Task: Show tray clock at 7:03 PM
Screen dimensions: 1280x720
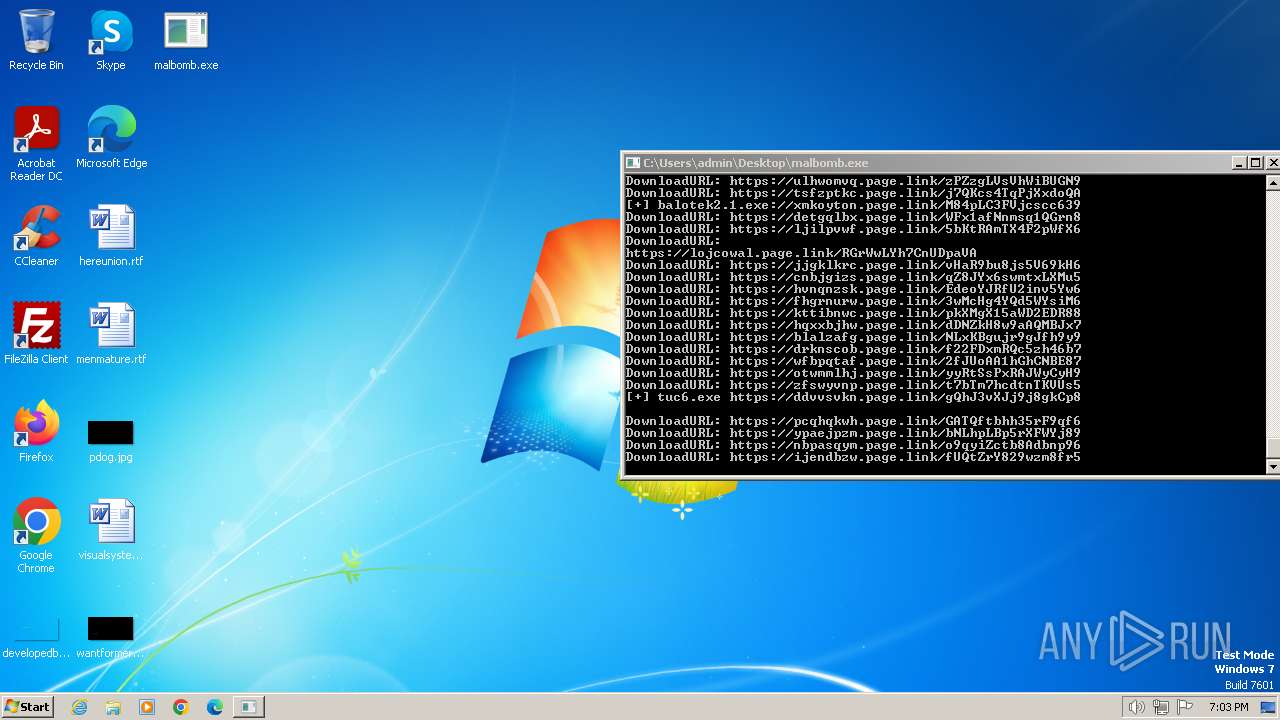Action: click(1228, 707)
